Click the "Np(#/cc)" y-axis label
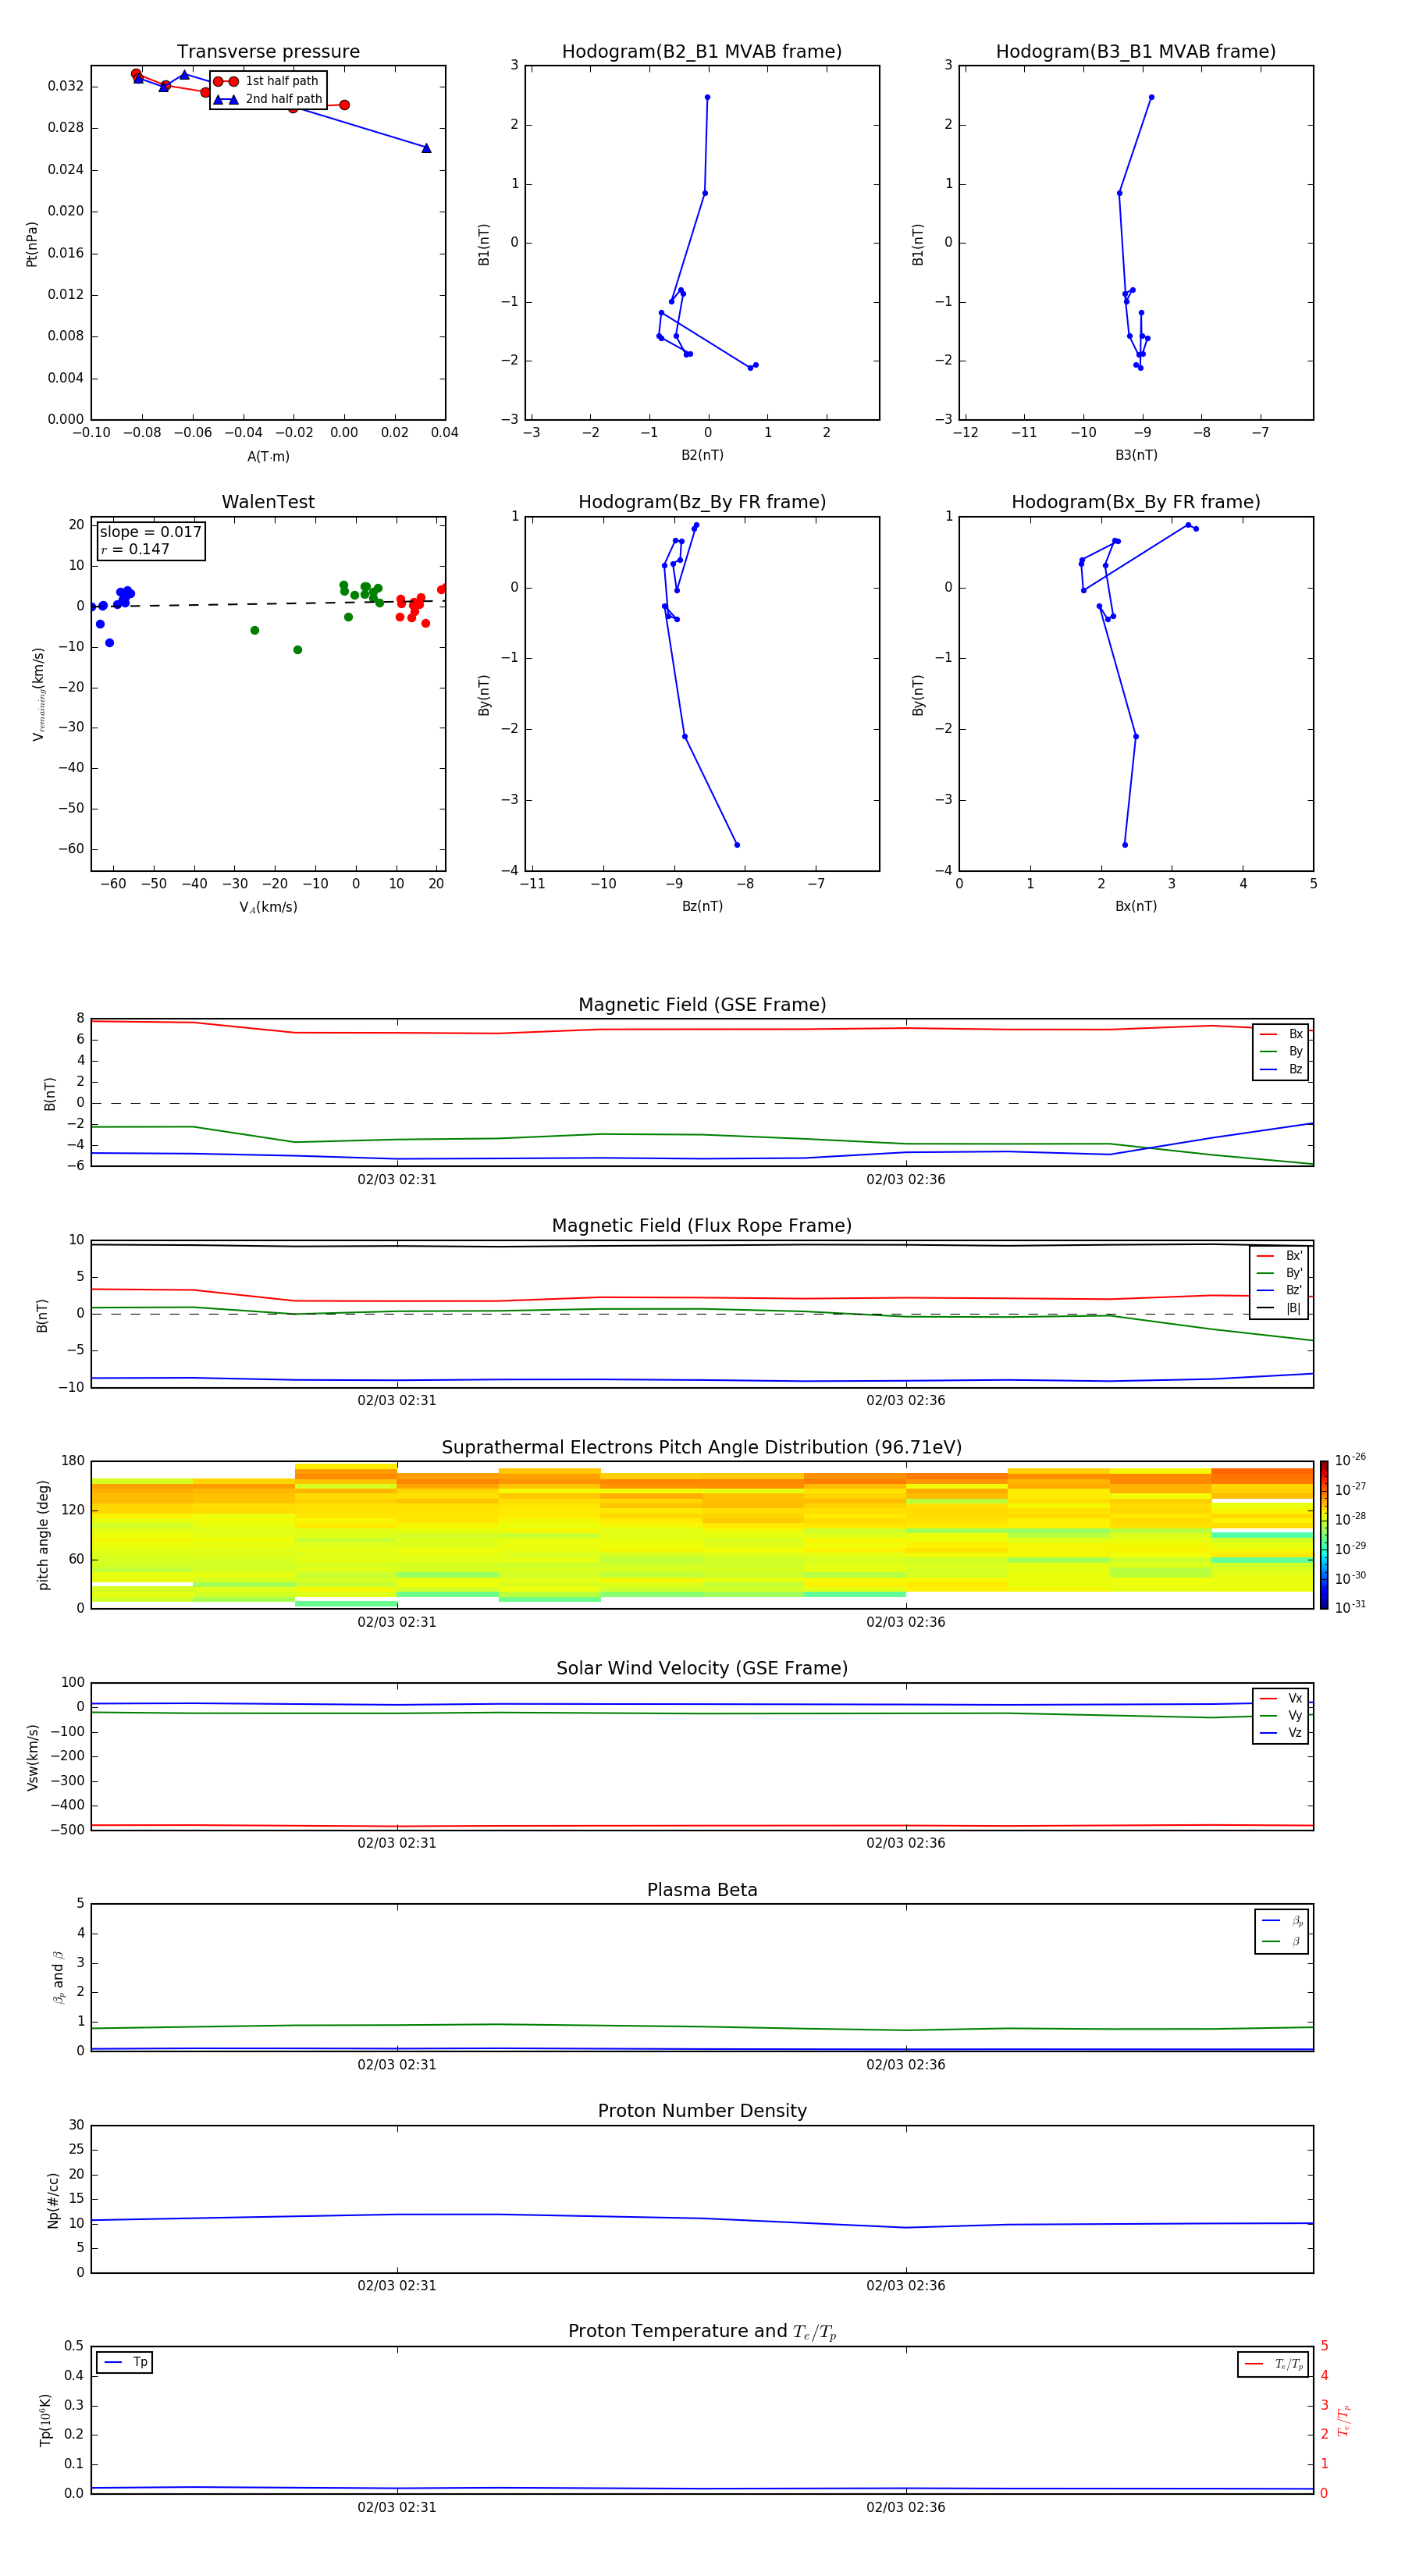This screenshot has height=2576, width=1405. click(x=53, y=2200)
